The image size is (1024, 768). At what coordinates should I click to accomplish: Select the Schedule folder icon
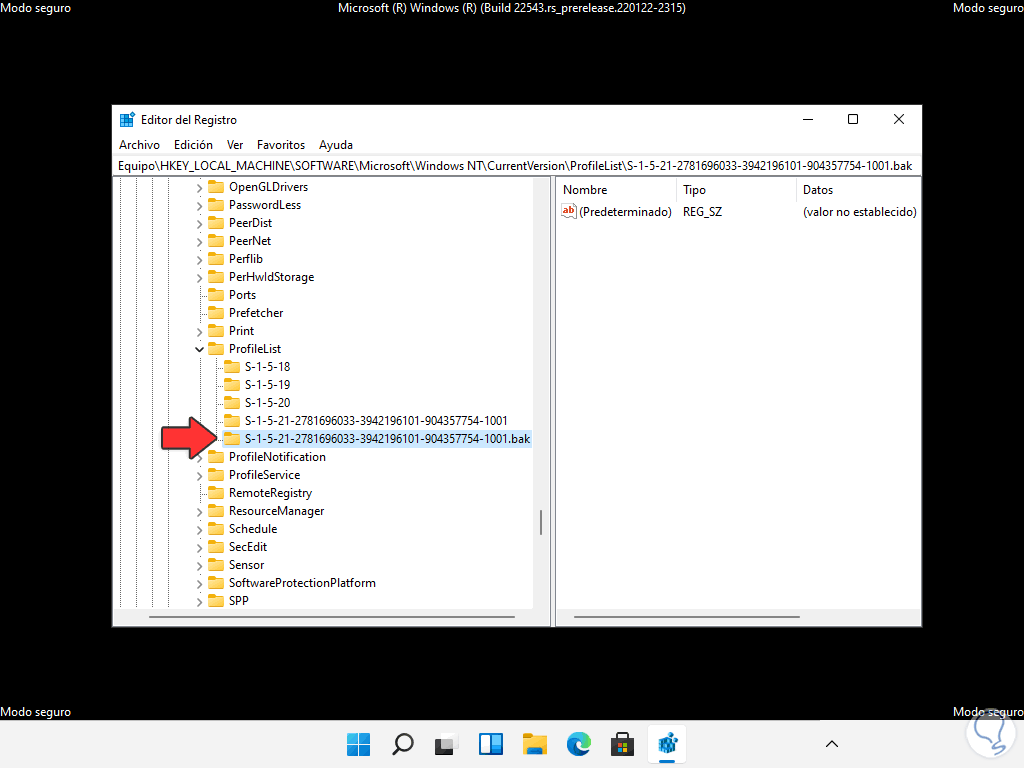(216, 528)
